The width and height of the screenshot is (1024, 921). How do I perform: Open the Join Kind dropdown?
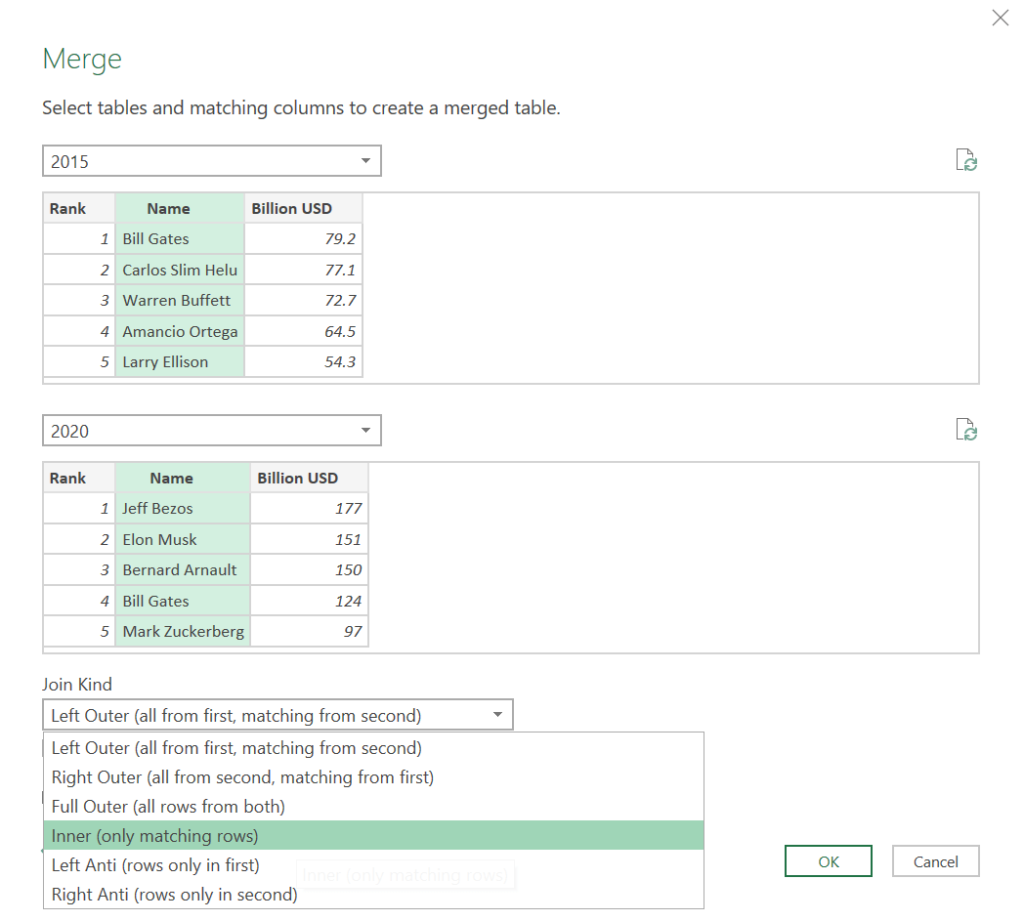tap(497, 714)
